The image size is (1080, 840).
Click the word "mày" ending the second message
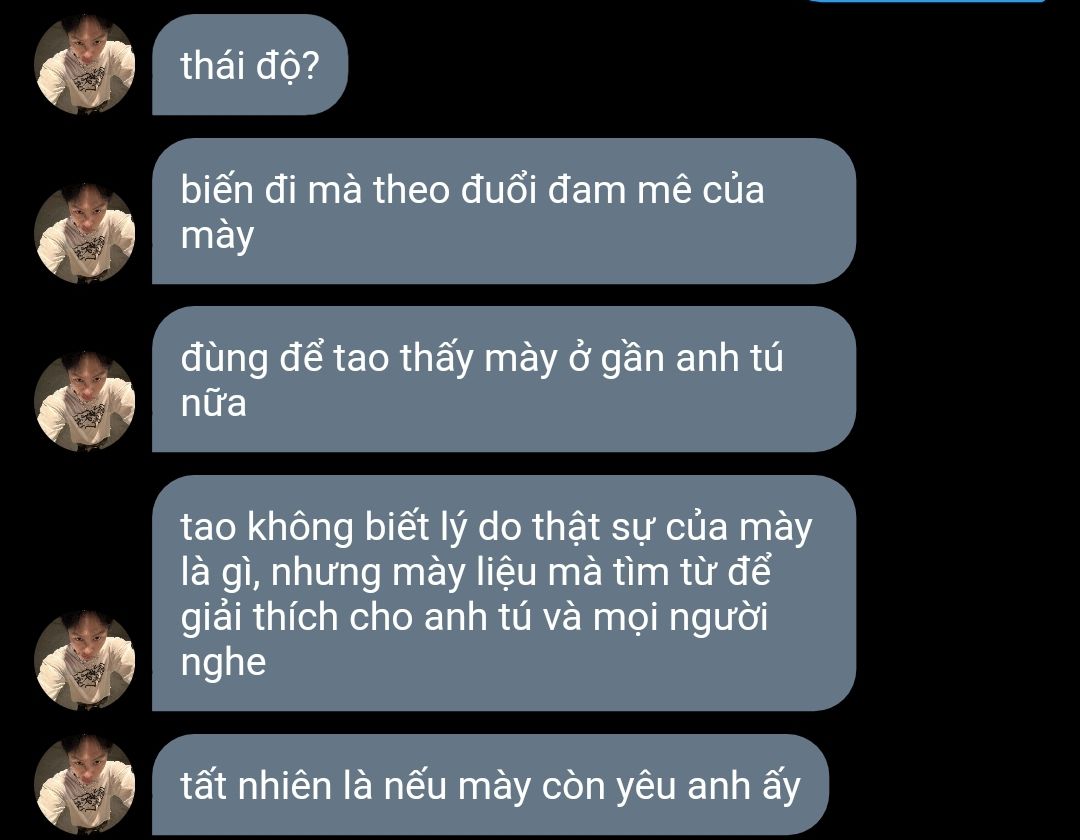(x=217, y=235)
